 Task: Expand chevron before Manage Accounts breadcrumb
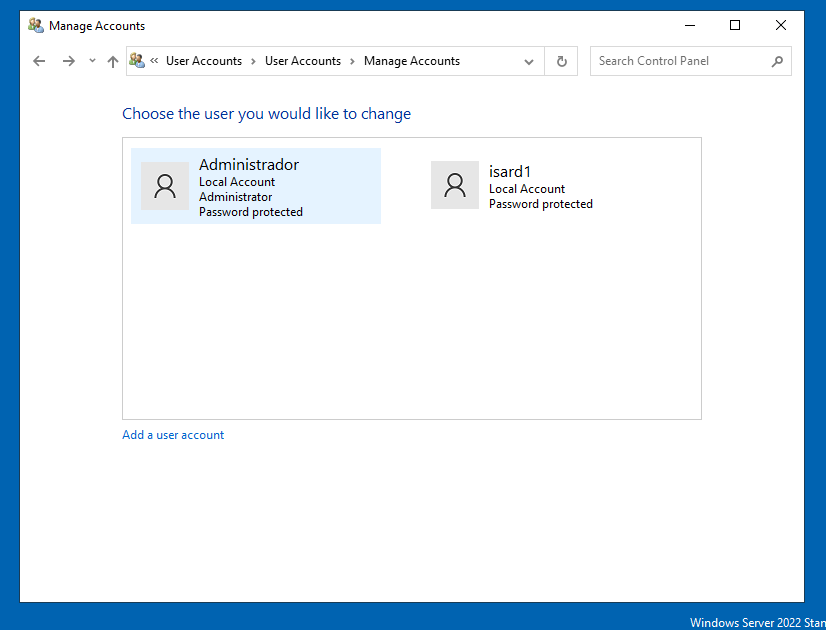(352, 61)
